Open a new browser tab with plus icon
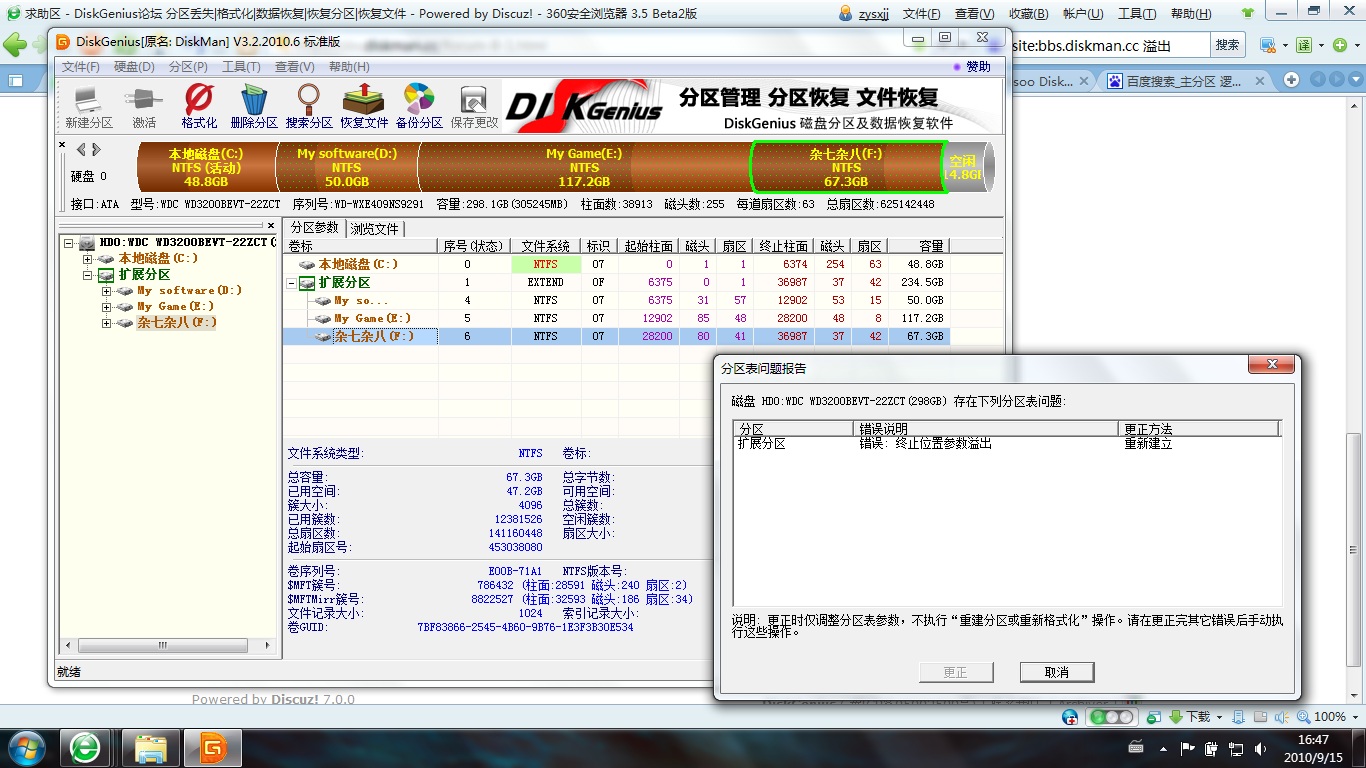 [x=1291, y=80]
